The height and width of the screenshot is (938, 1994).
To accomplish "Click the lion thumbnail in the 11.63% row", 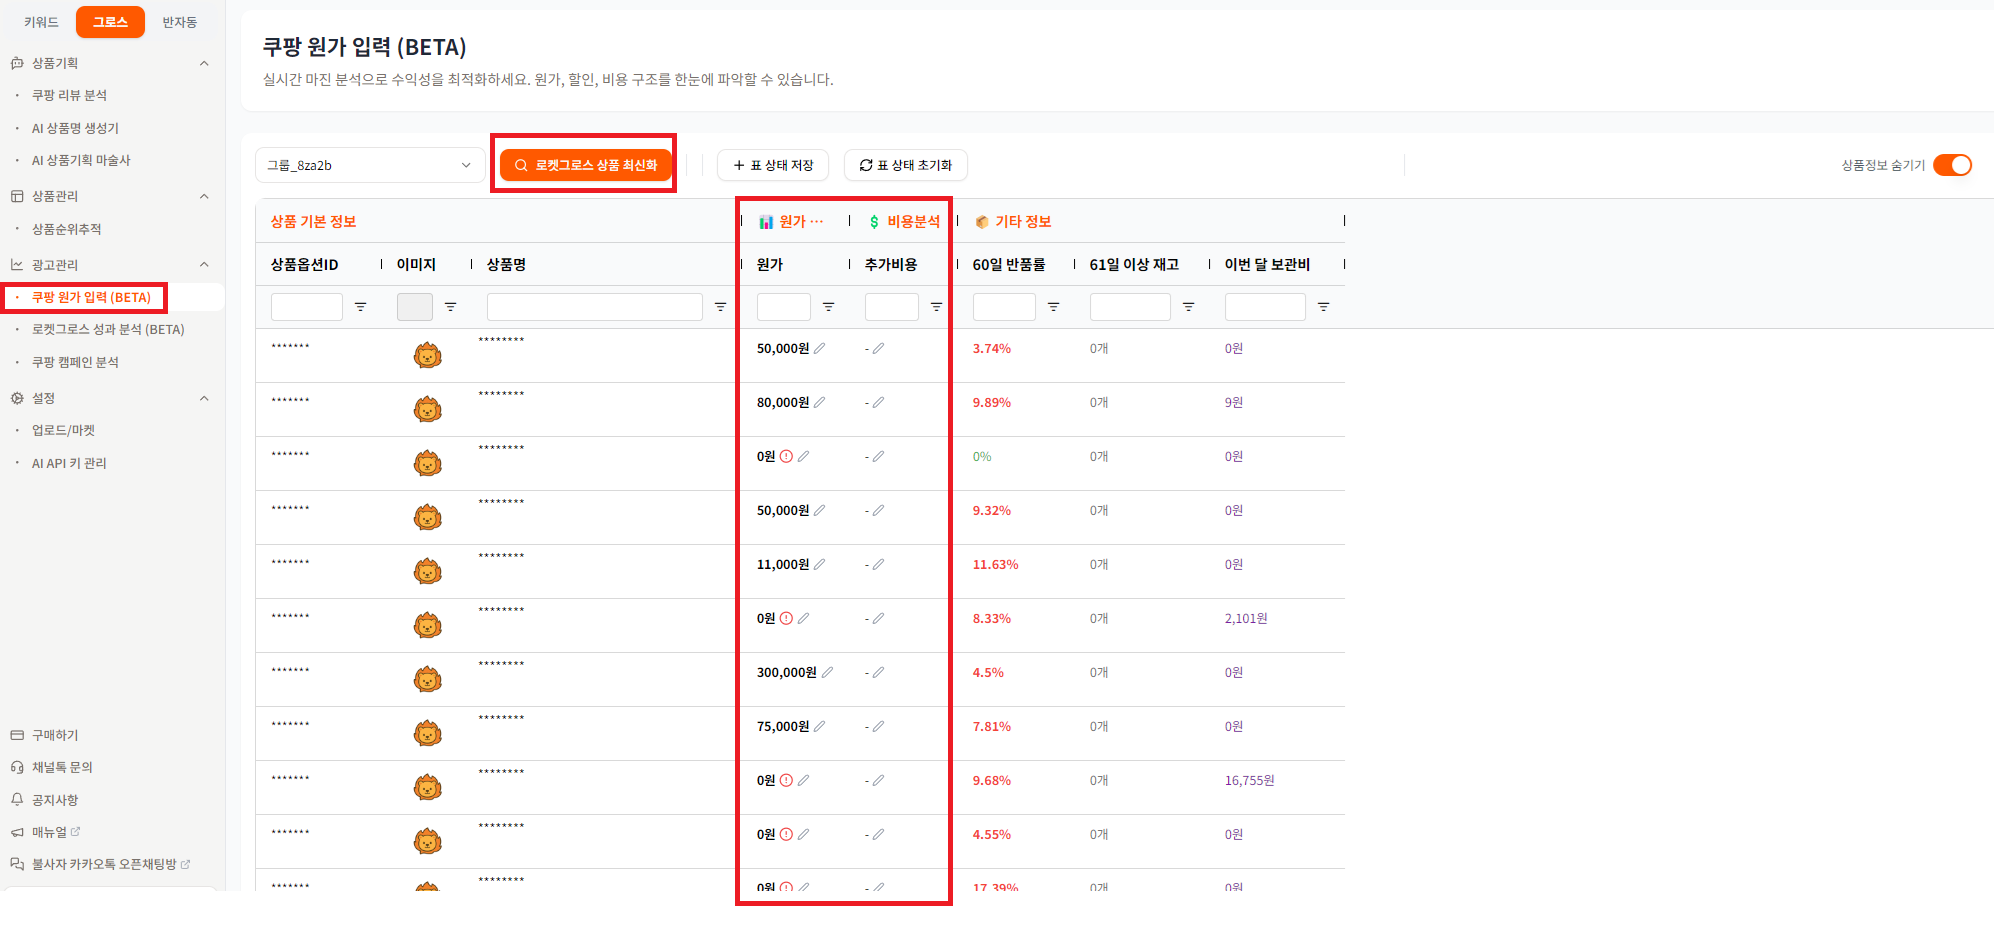I will [x=428, y=571].
